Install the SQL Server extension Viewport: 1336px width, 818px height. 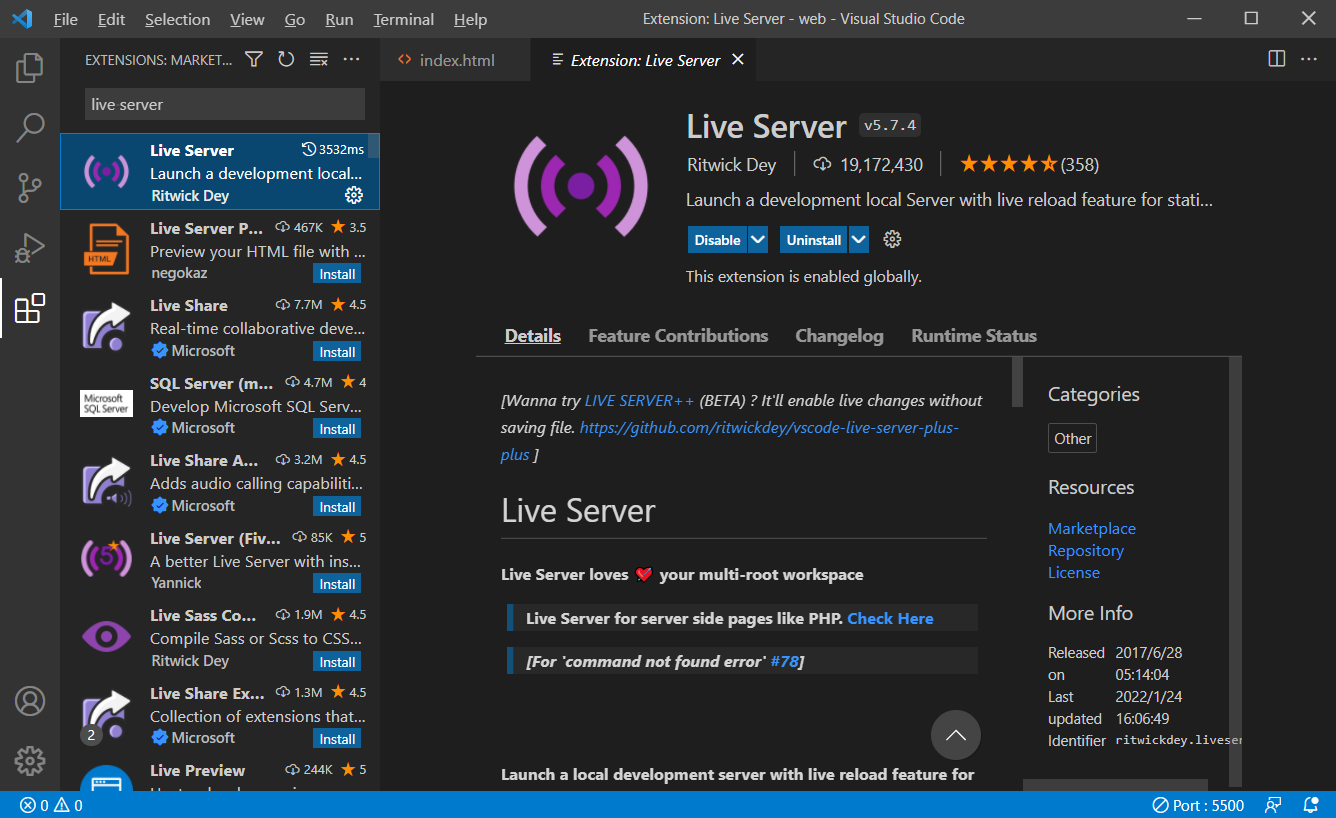pos(337,429)
